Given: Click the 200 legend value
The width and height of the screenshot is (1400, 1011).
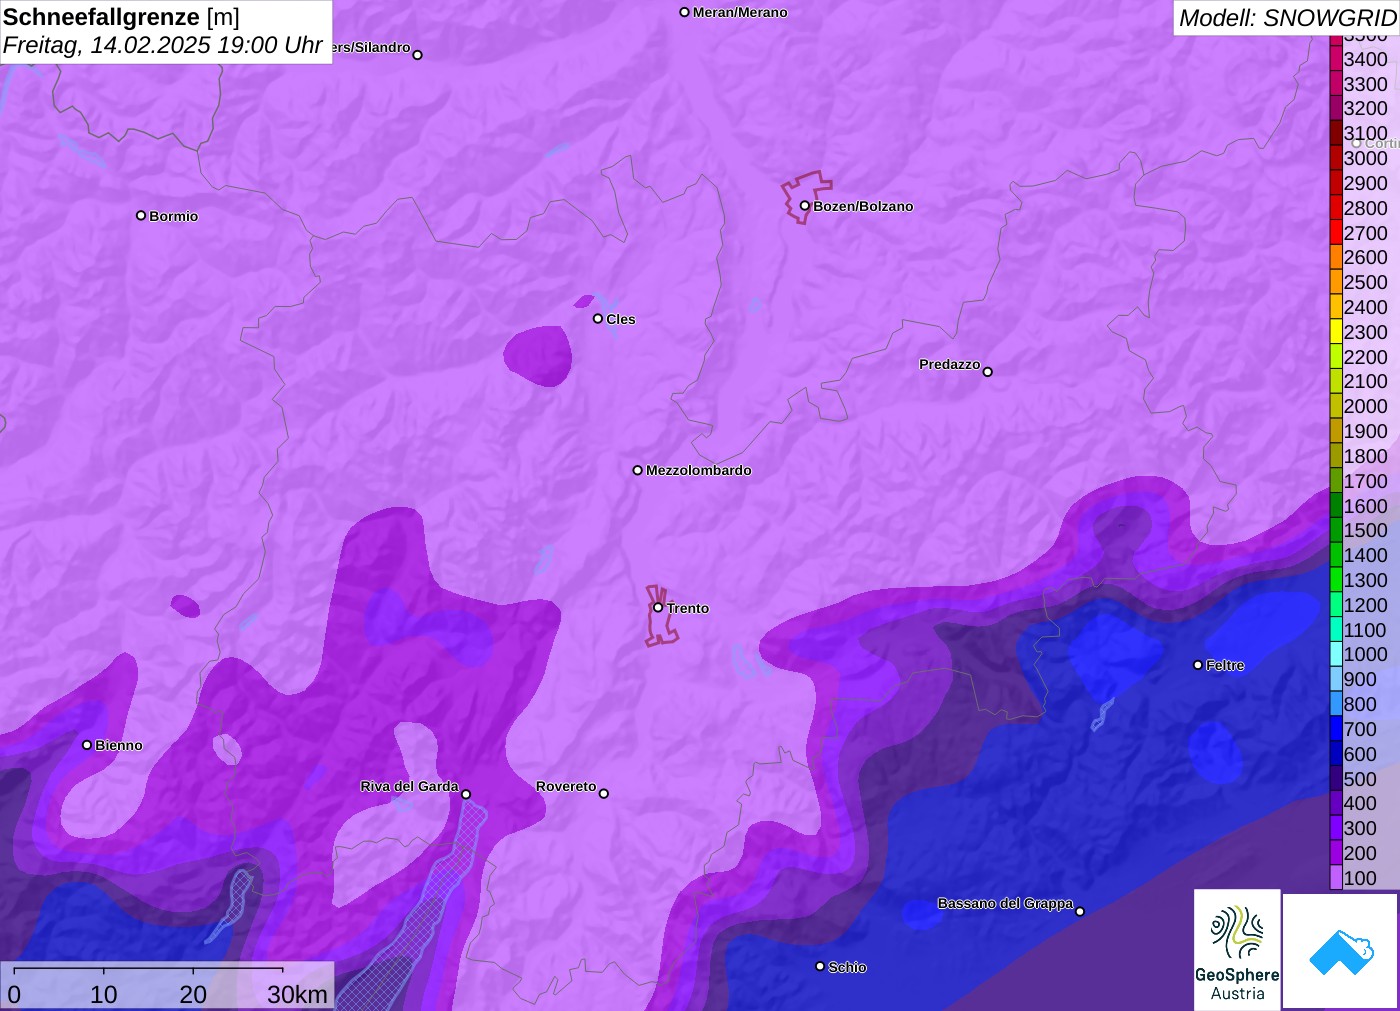Looking at the screenshot, I should [1360, 853].
